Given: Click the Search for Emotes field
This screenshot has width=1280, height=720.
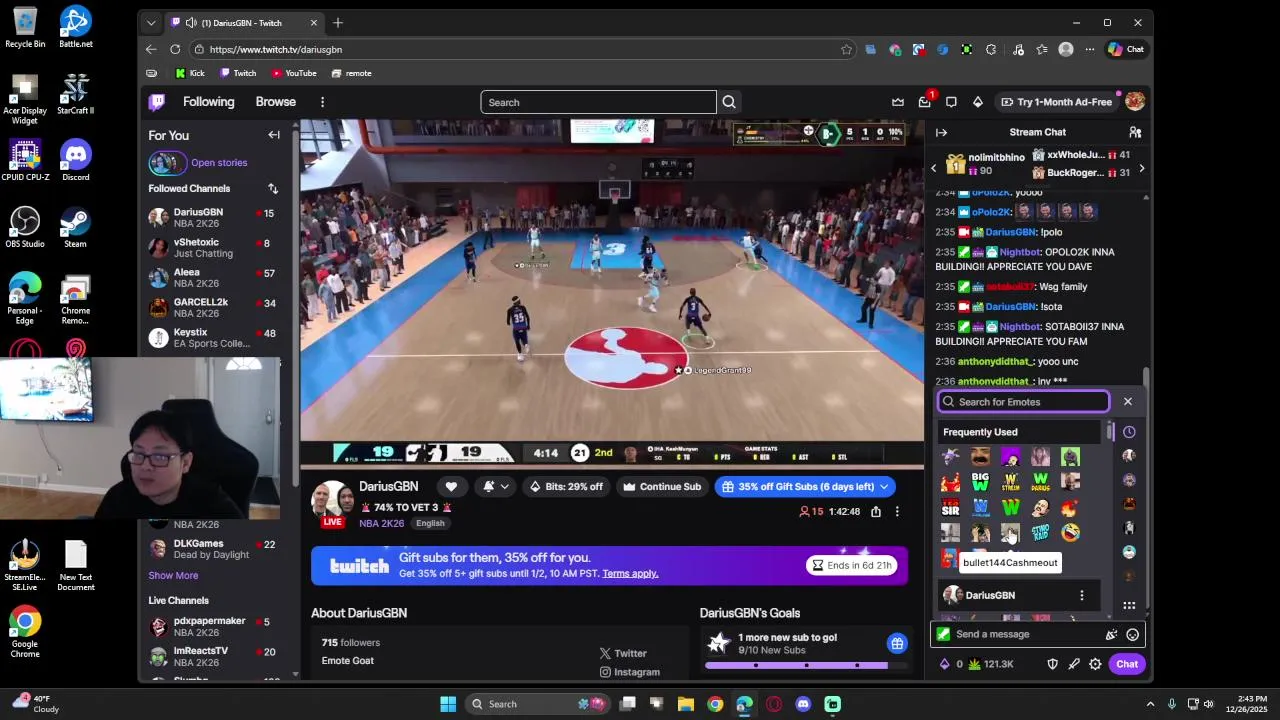Looking at the screenshot, I should [x=1023, y=402].
